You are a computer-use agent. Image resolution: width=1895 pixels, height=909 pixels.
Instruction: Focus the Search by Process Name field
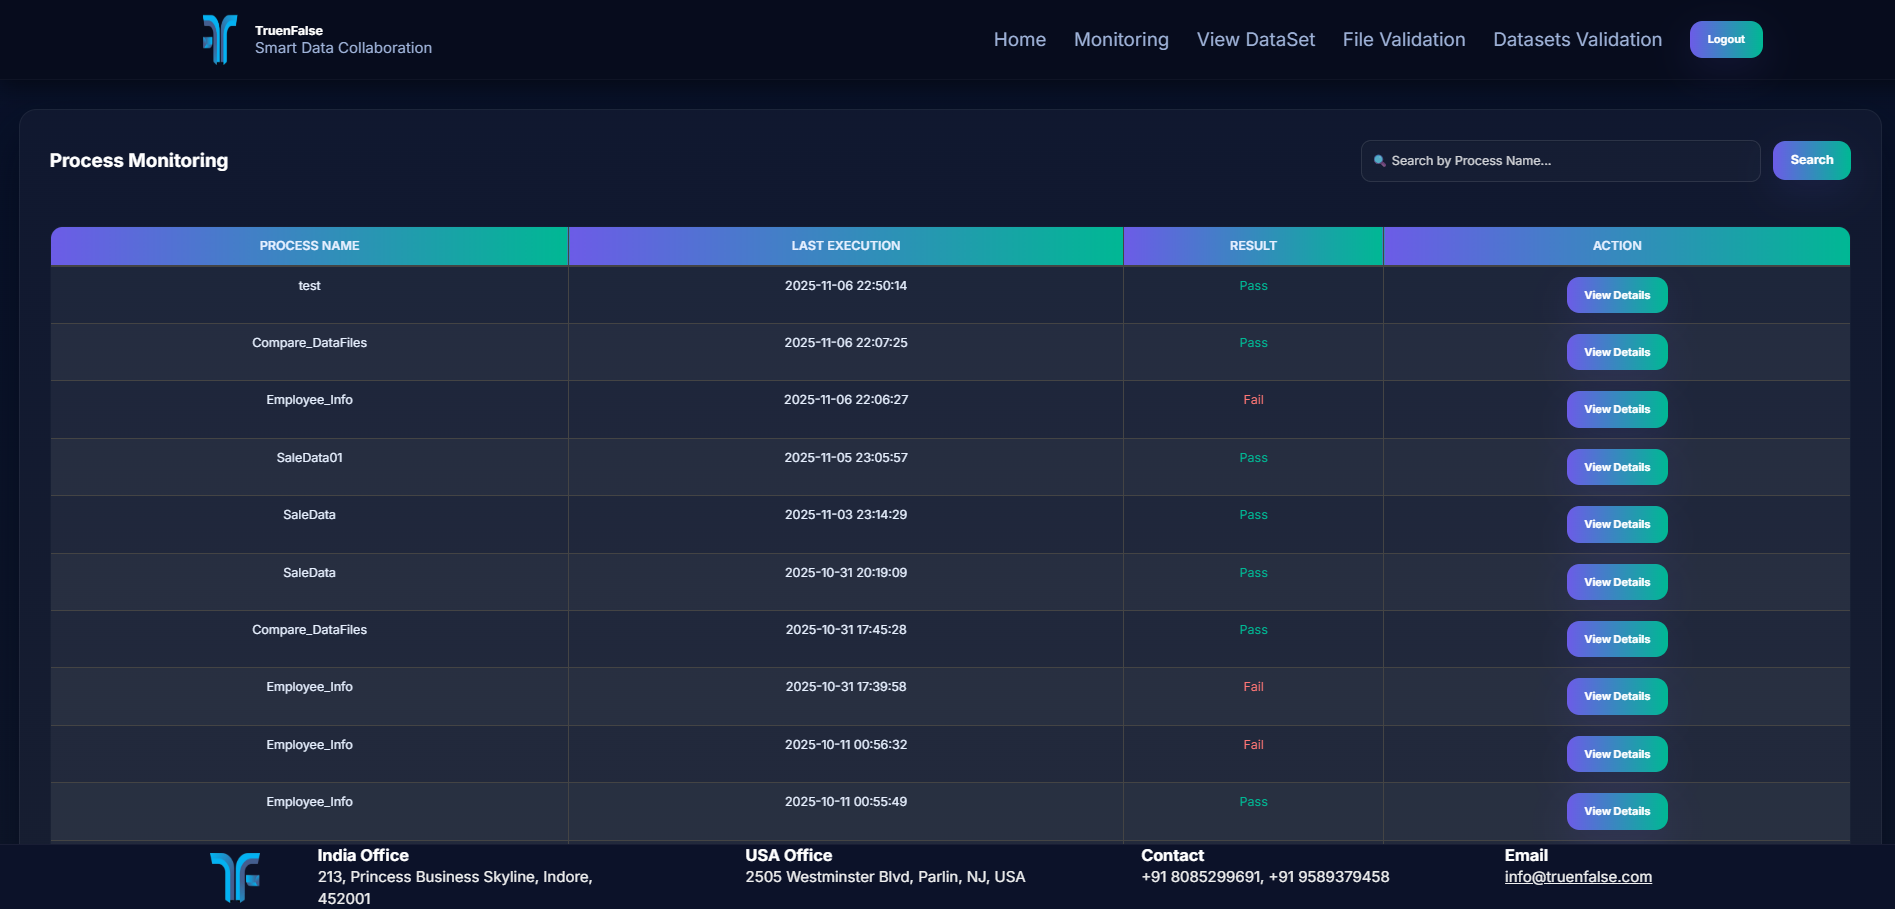click(x=1560, y=161)
